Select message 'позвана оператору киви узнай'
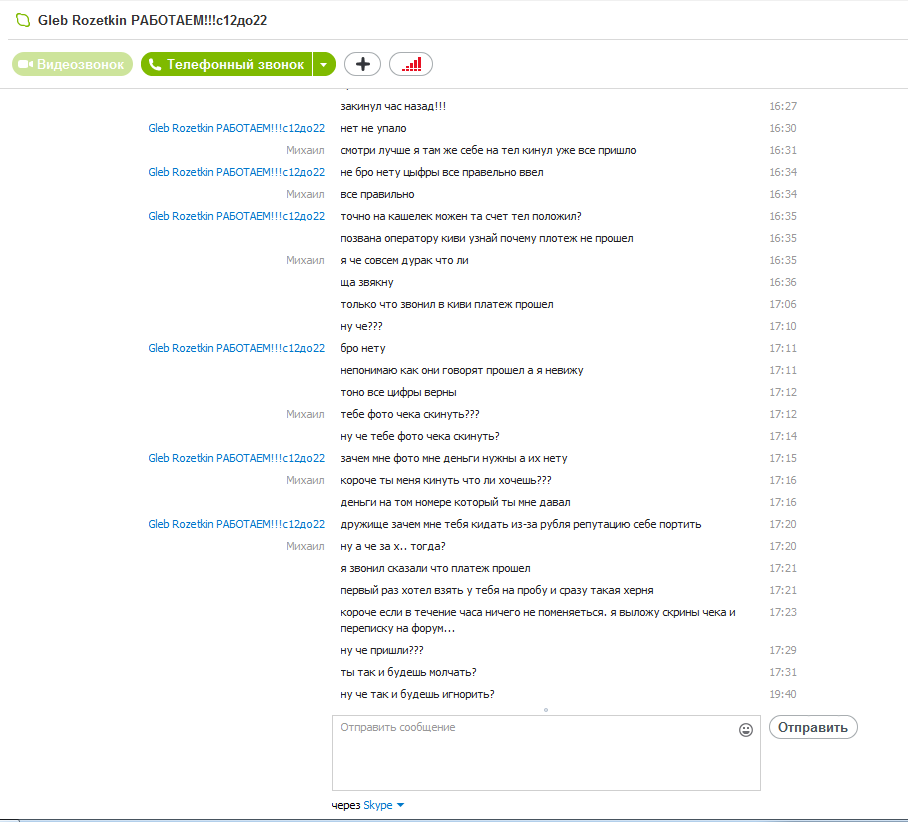Viewport: 908px width, 822px height. [487, 239]
